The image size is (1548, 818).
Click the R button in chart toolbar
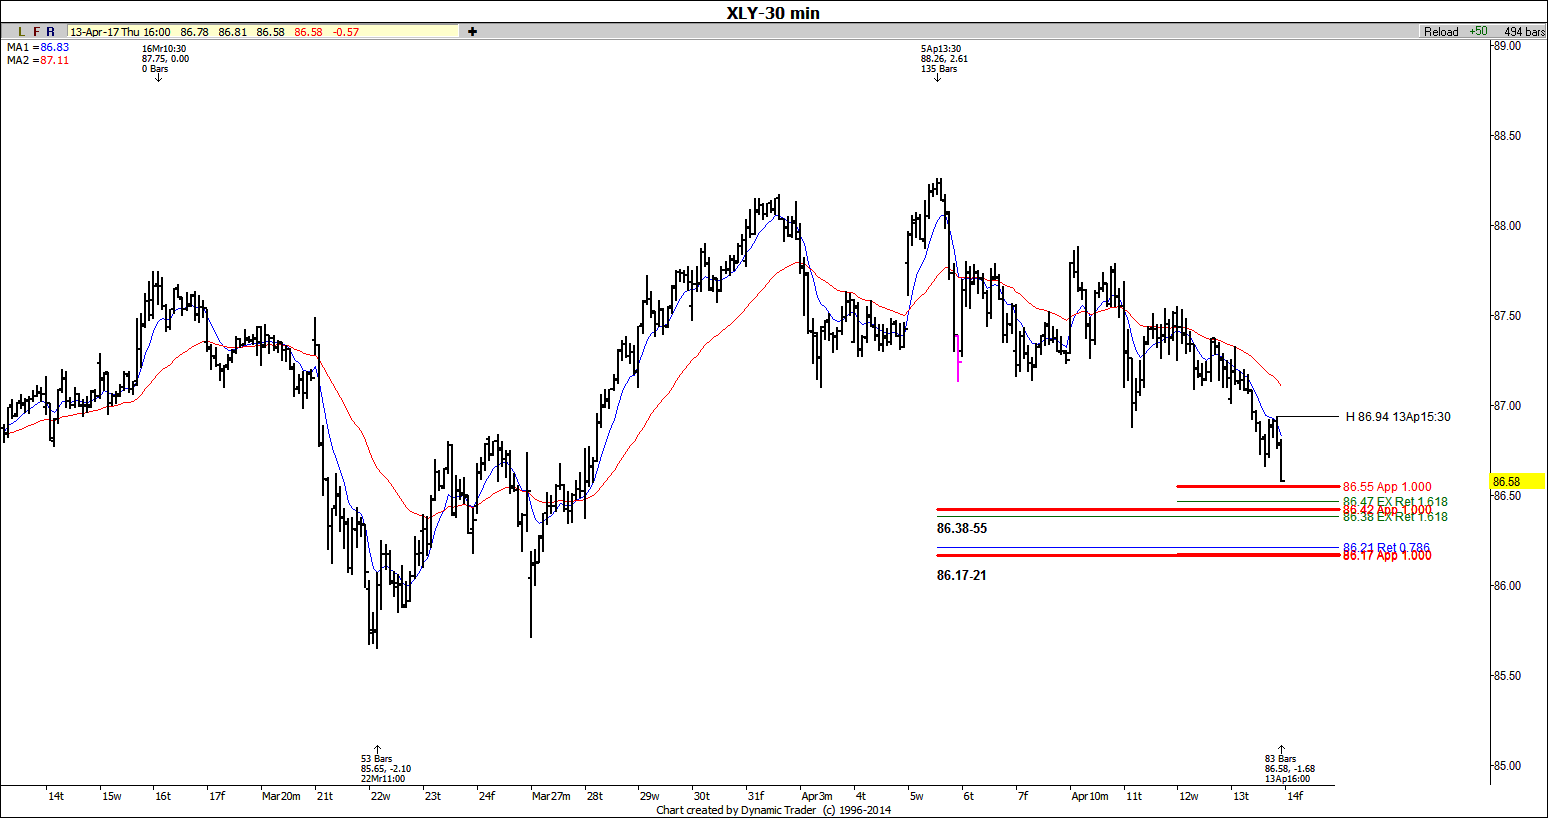click(50, 32)
